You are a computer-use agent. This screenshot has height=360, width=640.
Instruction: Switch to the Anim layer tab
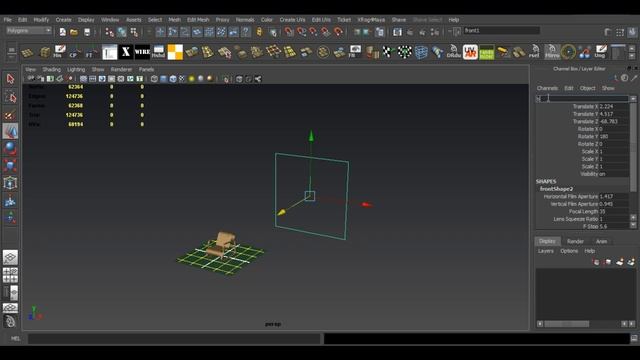[601, 242]
